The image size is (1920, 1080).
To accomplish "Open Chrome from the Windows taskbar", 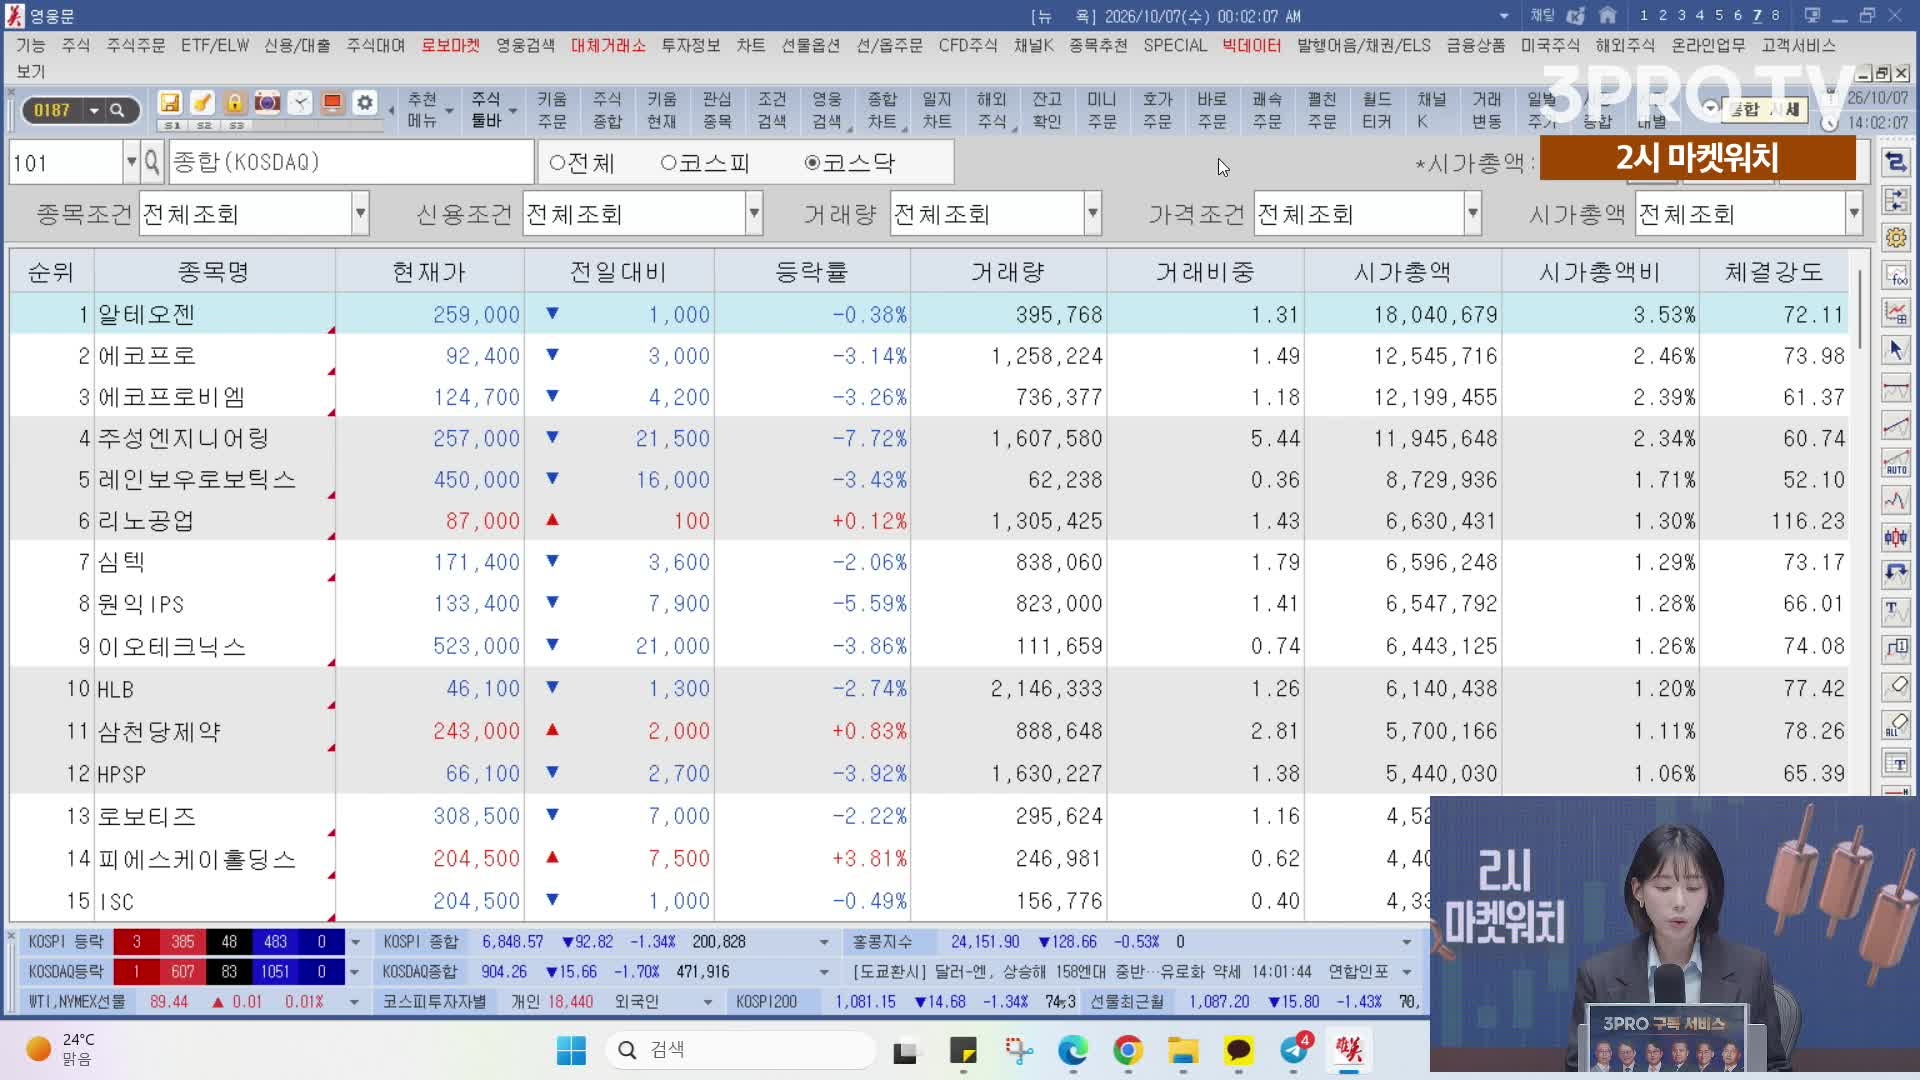I will [1128, 1050].
